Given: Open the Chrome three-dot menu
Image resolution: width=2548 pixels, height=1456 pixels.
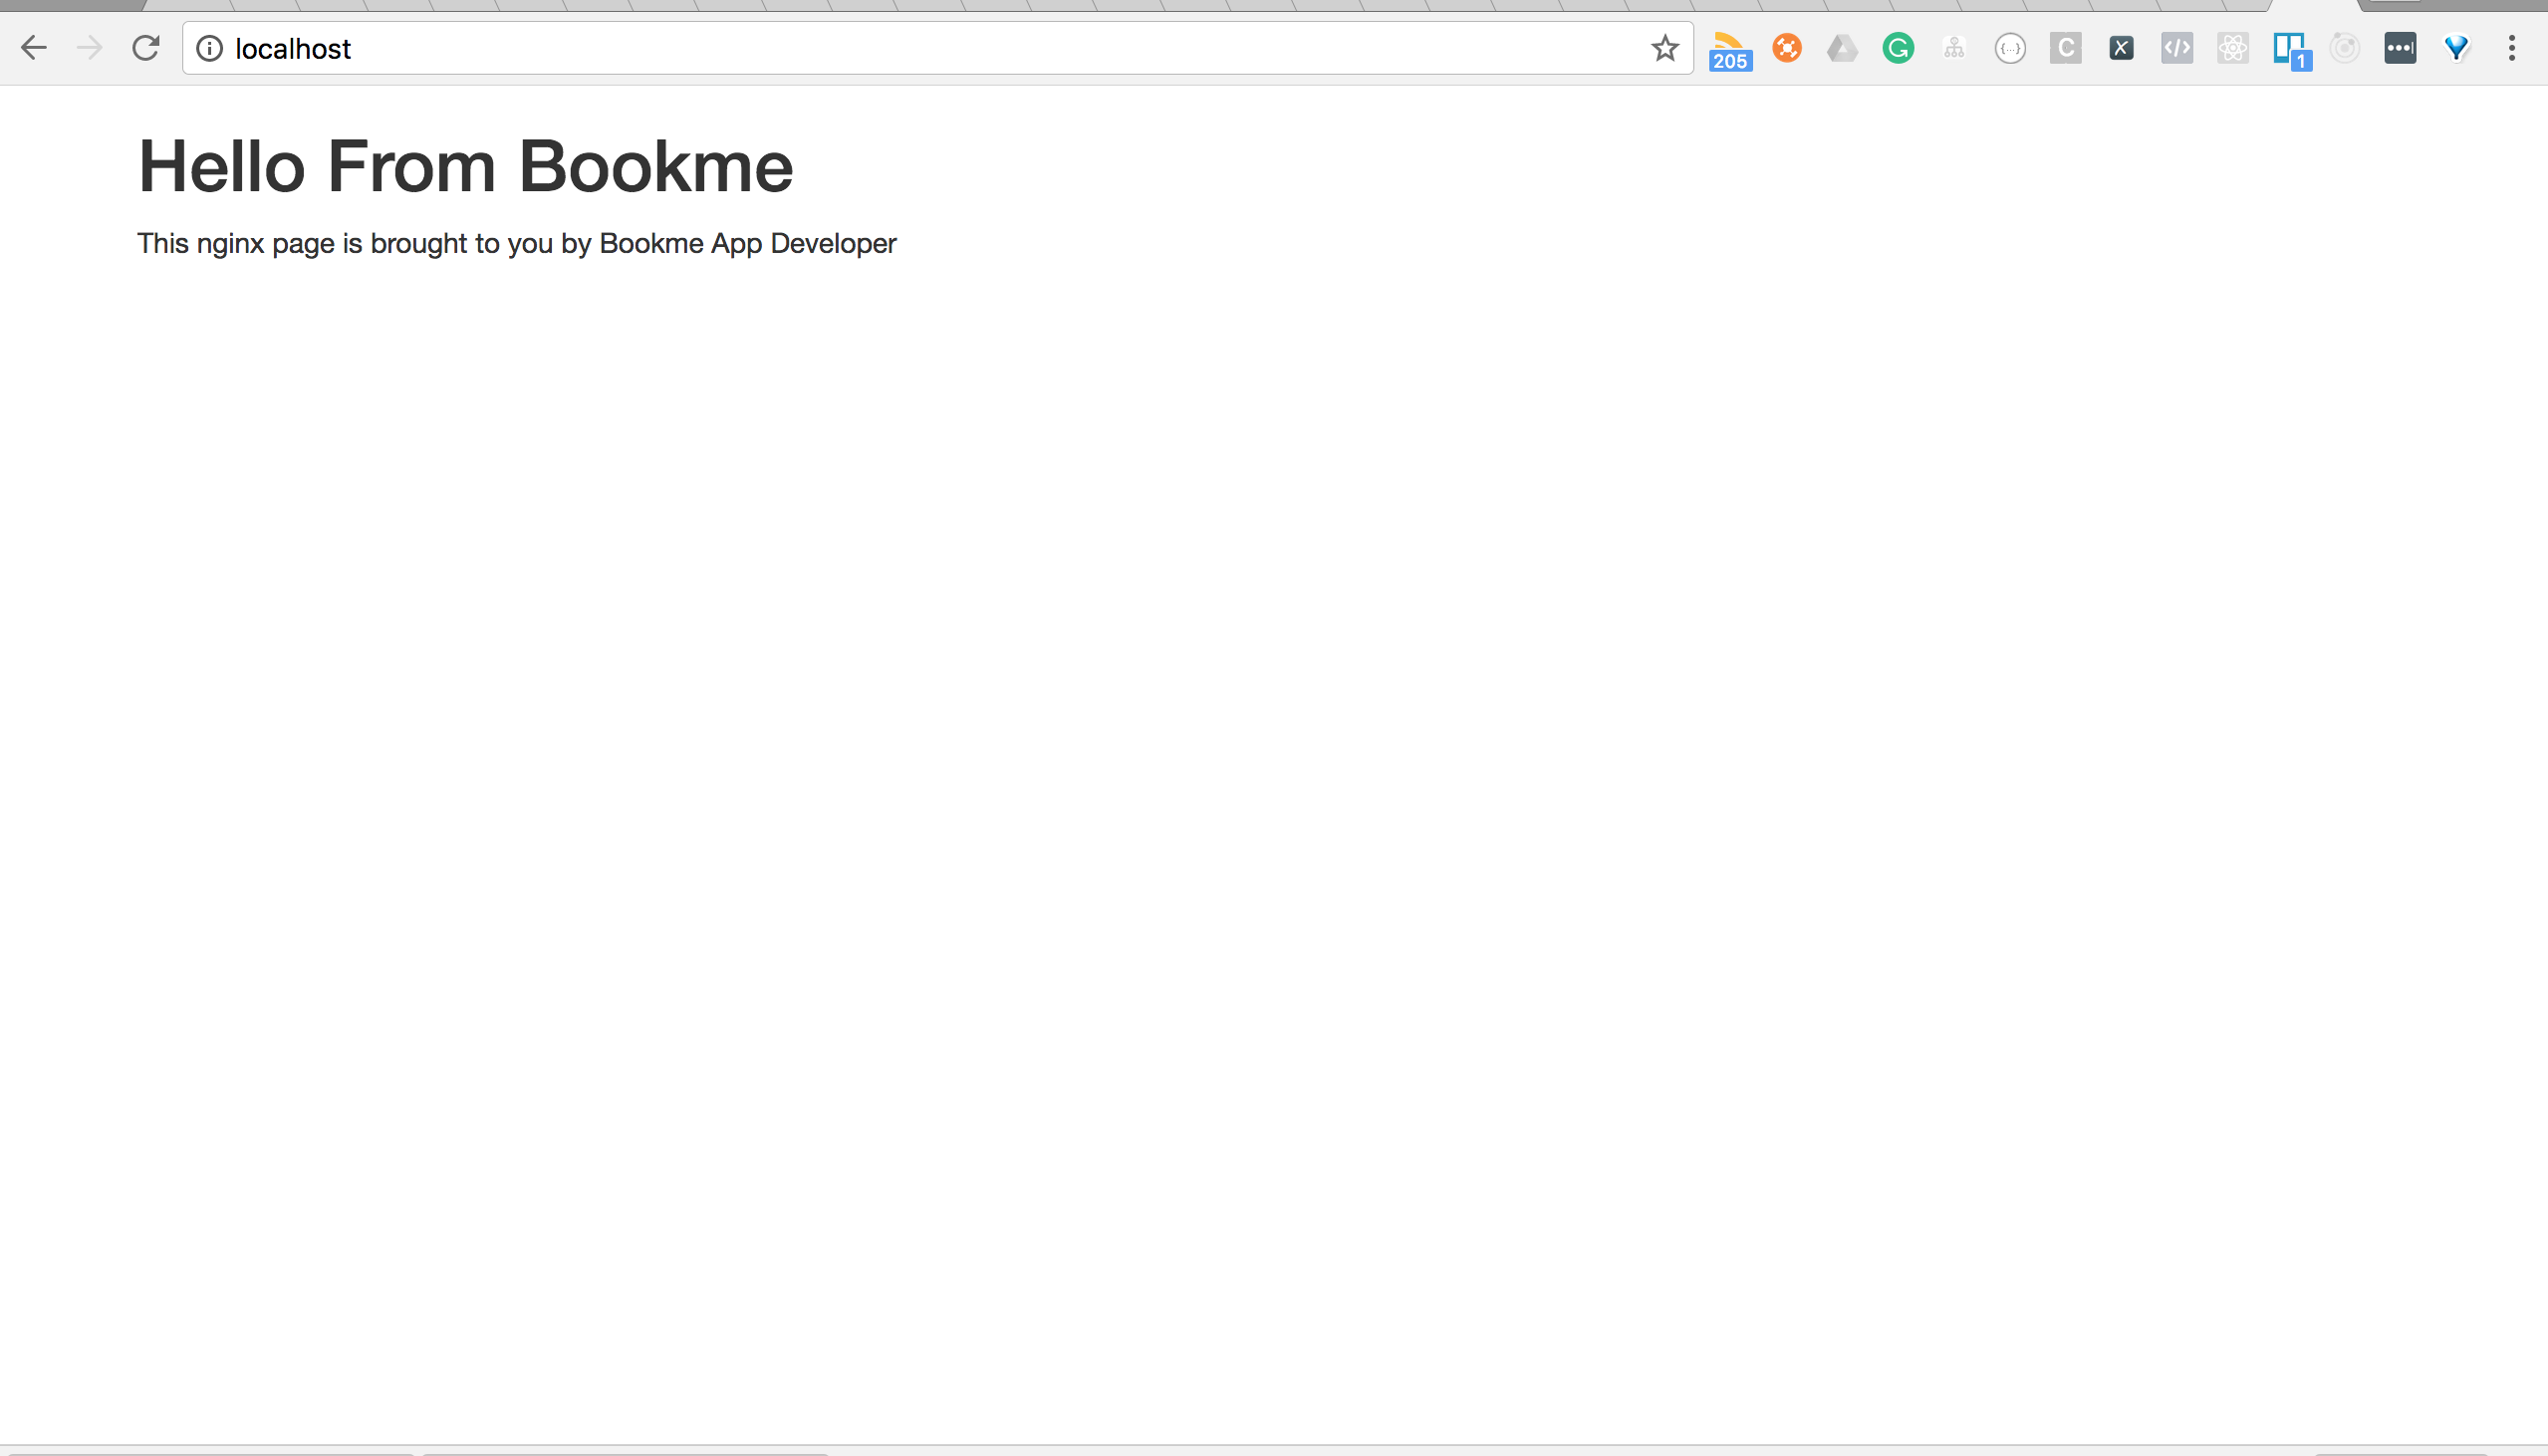Looking at the screenshot, I should coord(2514,48).
